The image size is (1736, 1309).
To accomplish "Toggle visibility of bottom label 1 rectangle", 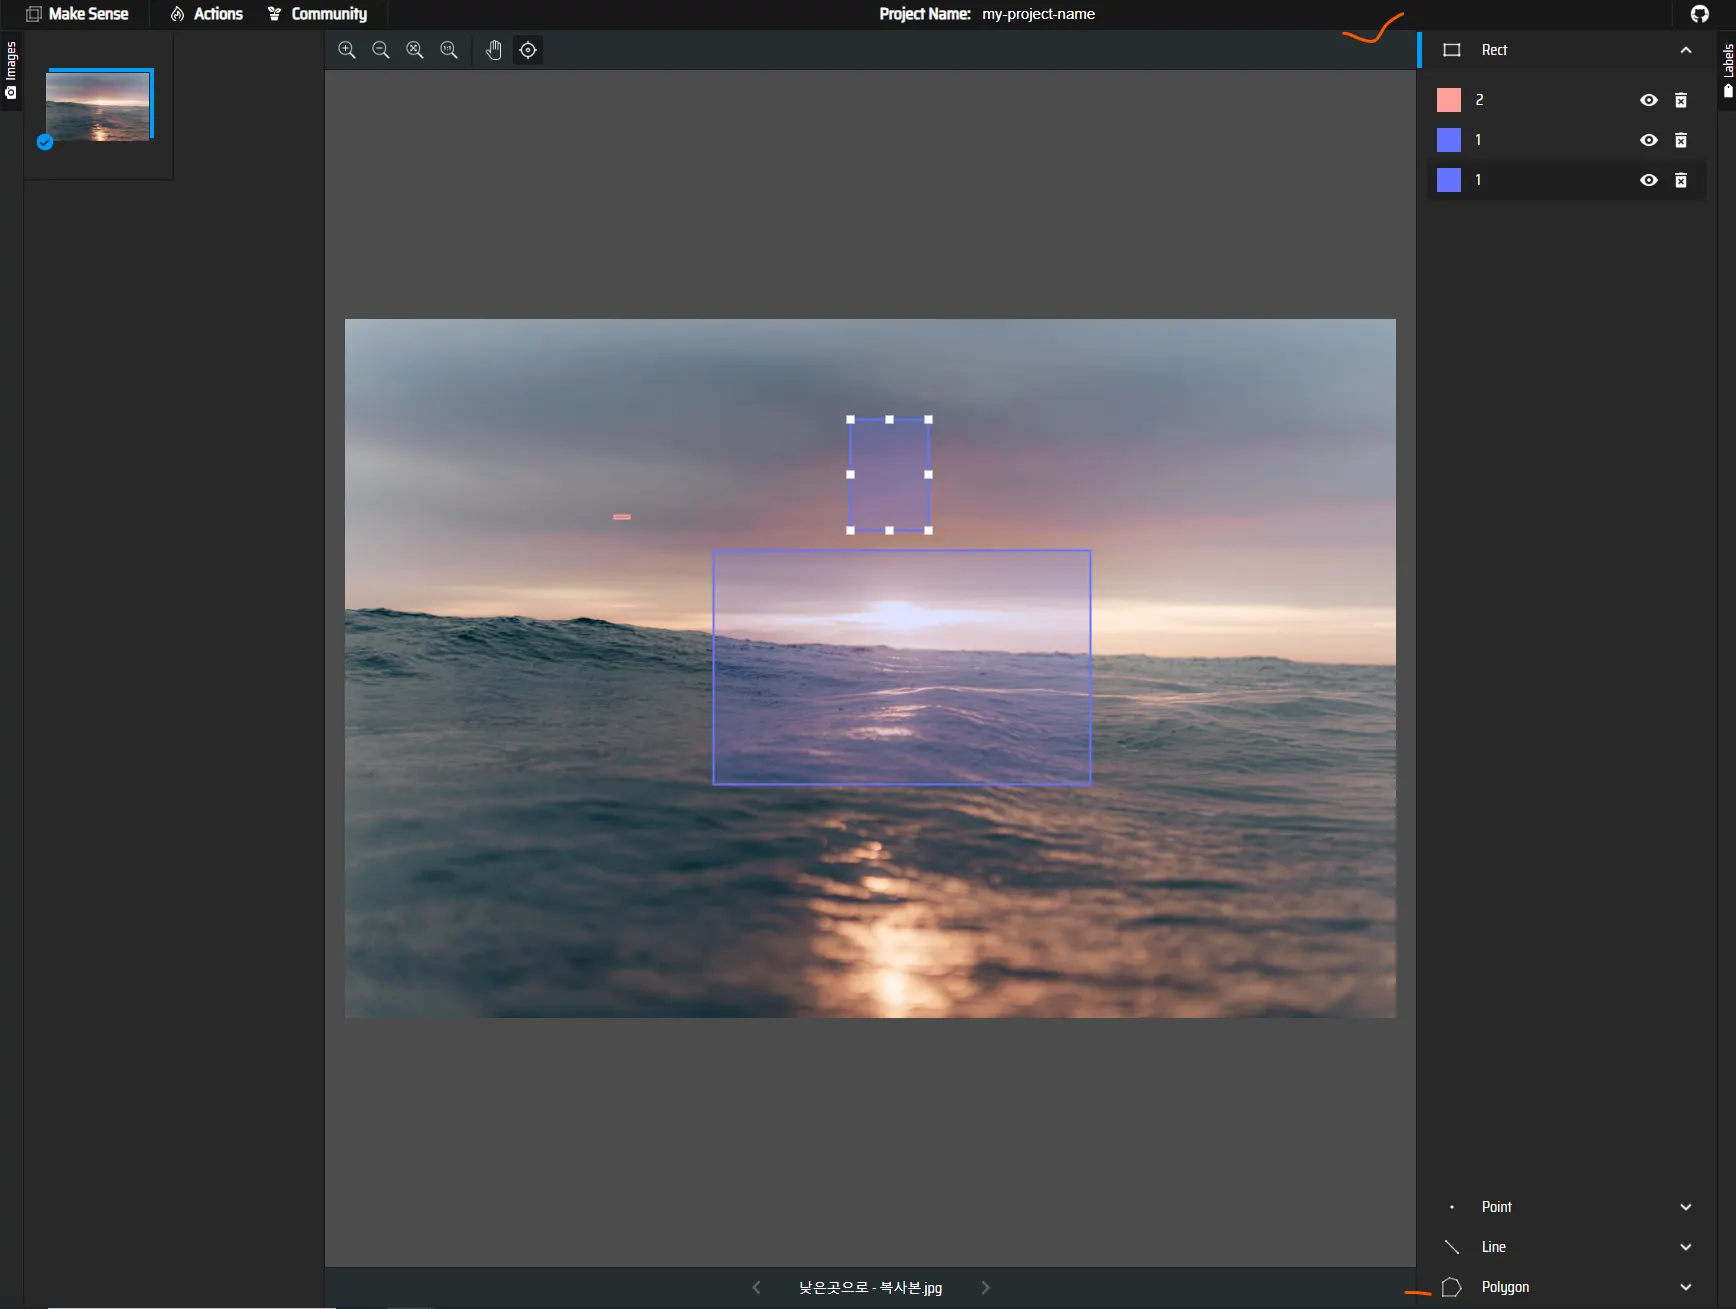I will [1649, 180].
